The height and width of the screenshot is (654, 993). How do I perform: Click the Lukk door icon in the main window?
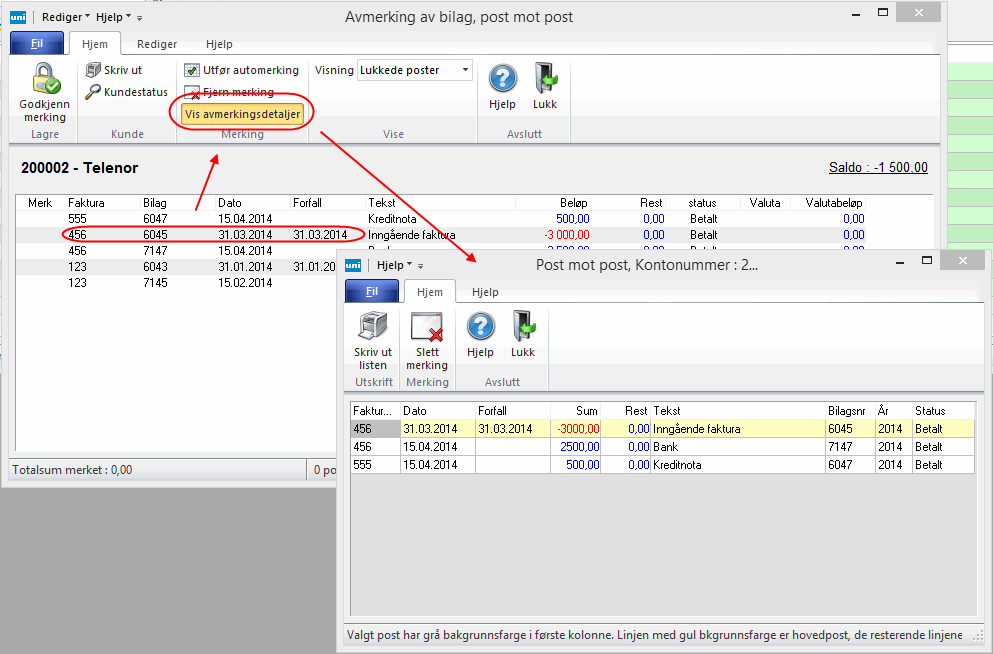545,79
